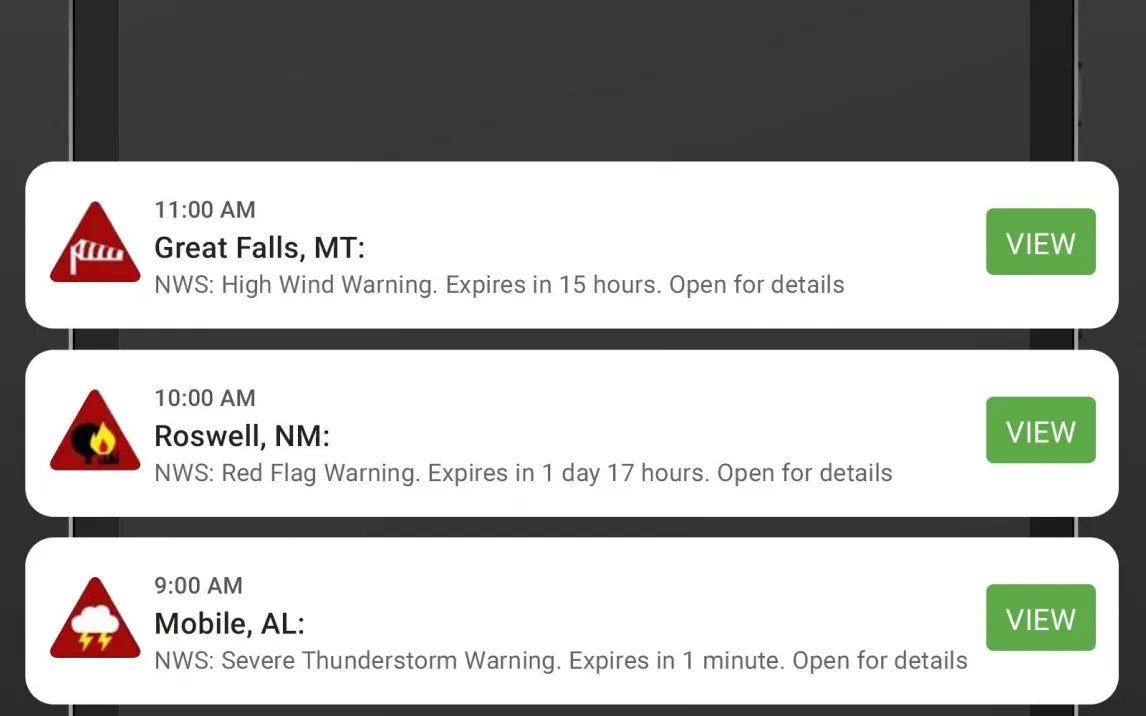Image resolution: width=1146 pixels, height=716 pixels.
Task: Click empty space right of Mobile title
Action: tap(643, 624)
